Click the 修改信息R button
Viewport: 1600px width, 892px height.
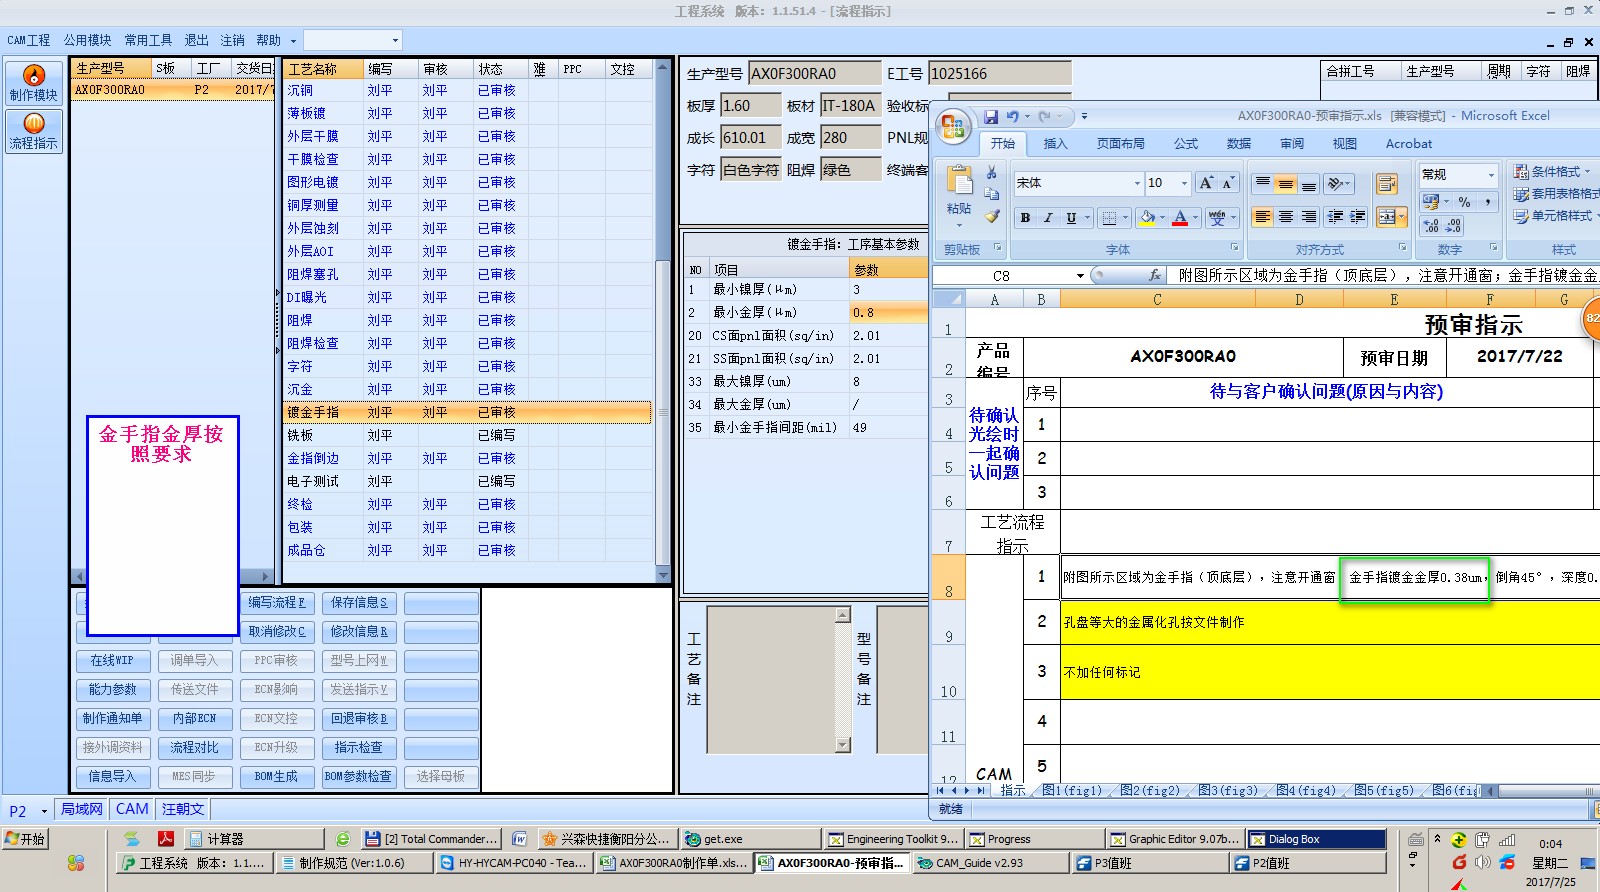pyautogui.click(x=359, y=632)
